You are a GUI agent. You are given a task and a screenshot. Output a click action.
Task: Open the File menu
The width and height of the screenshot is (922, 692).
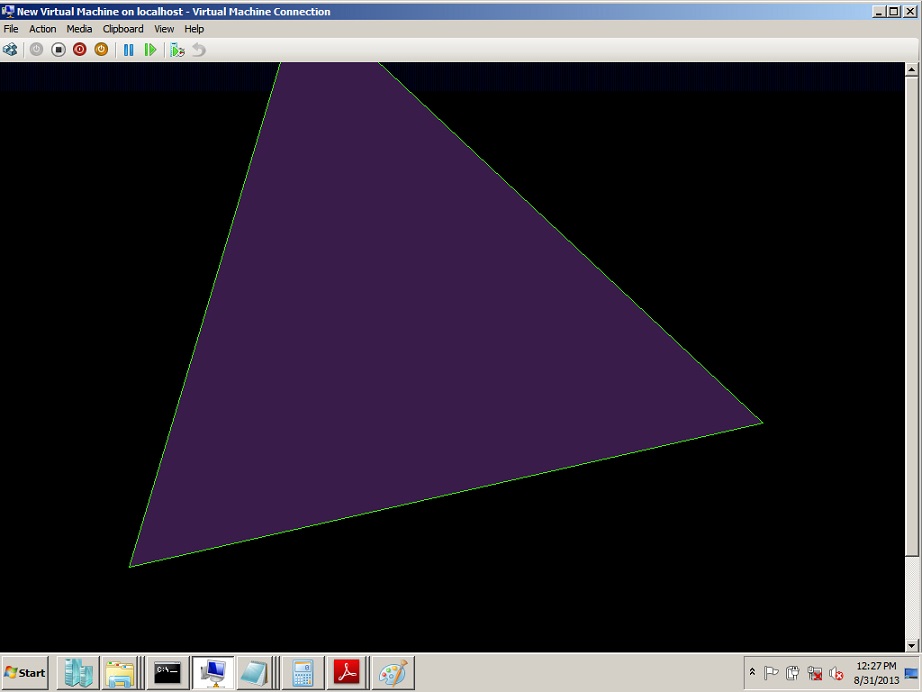(11, 29)
